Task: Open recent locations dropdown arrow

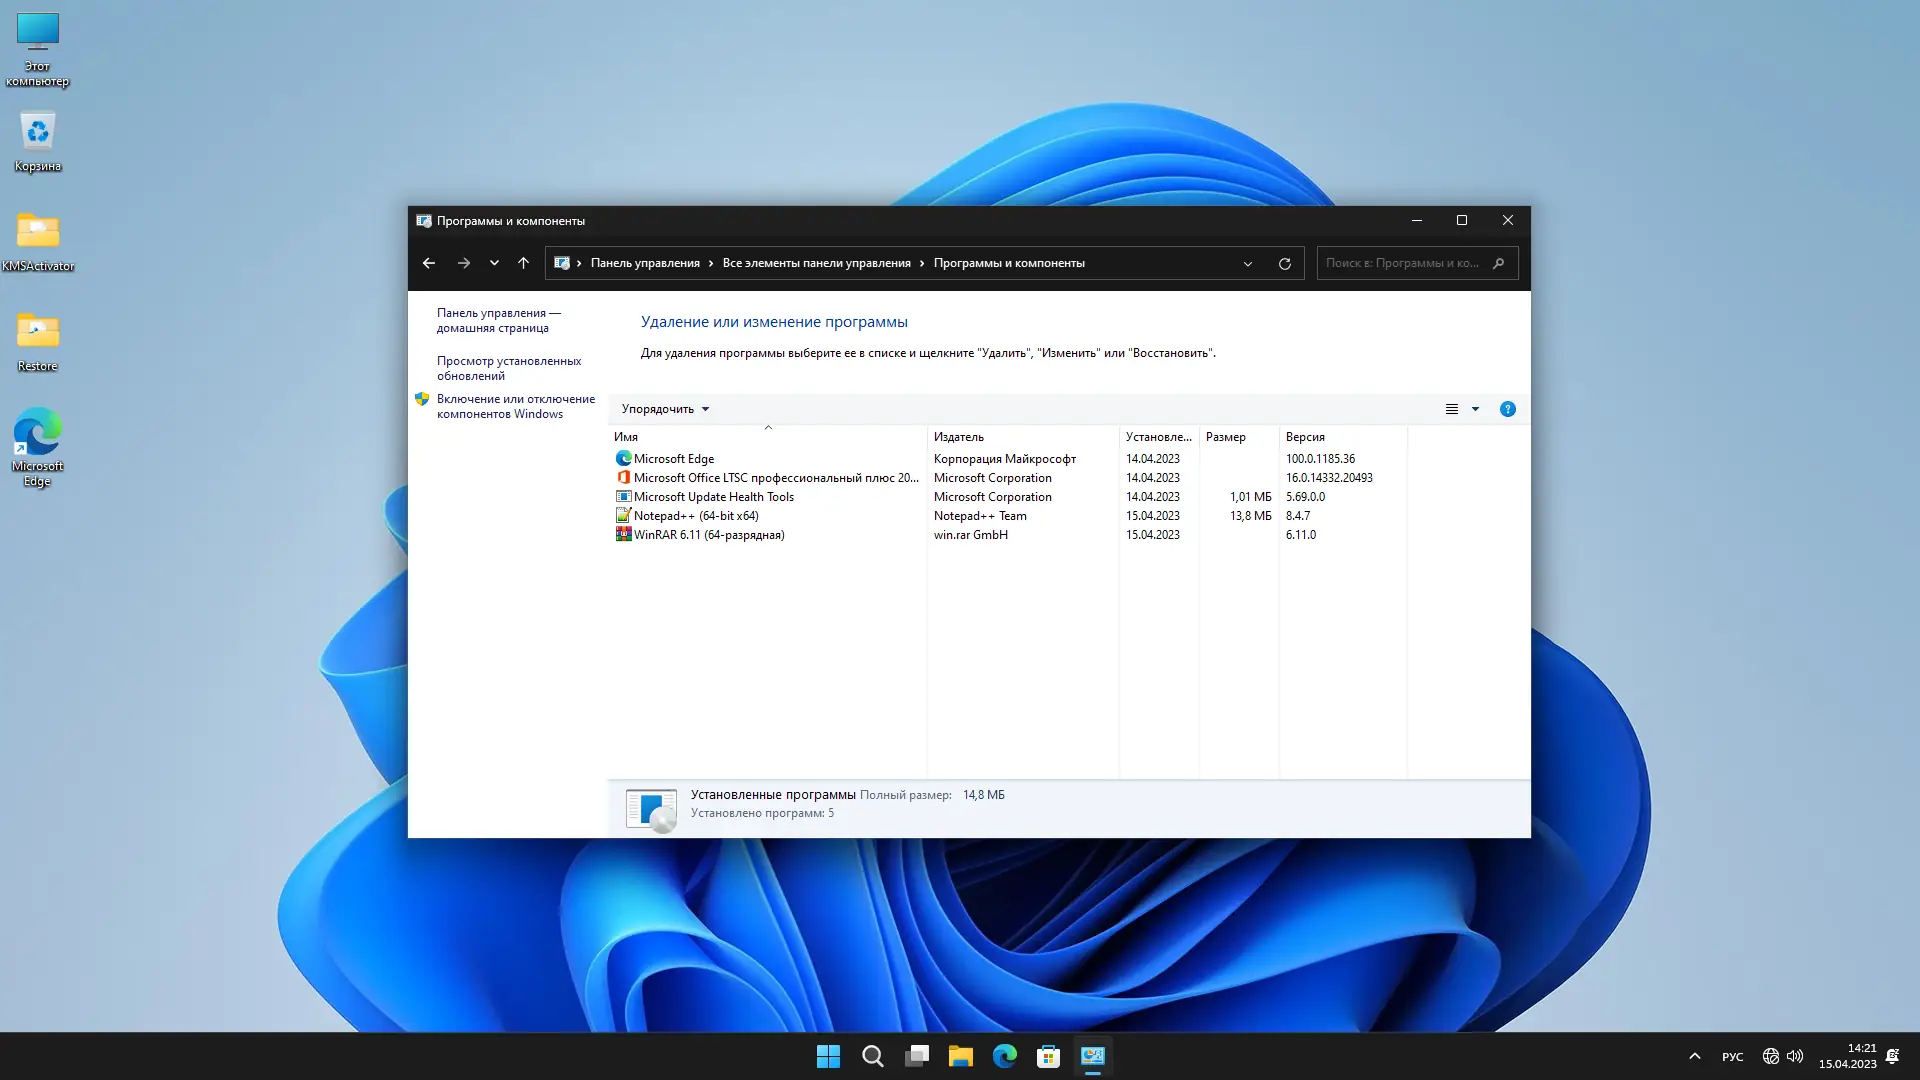Action: (x=494, y=263)
